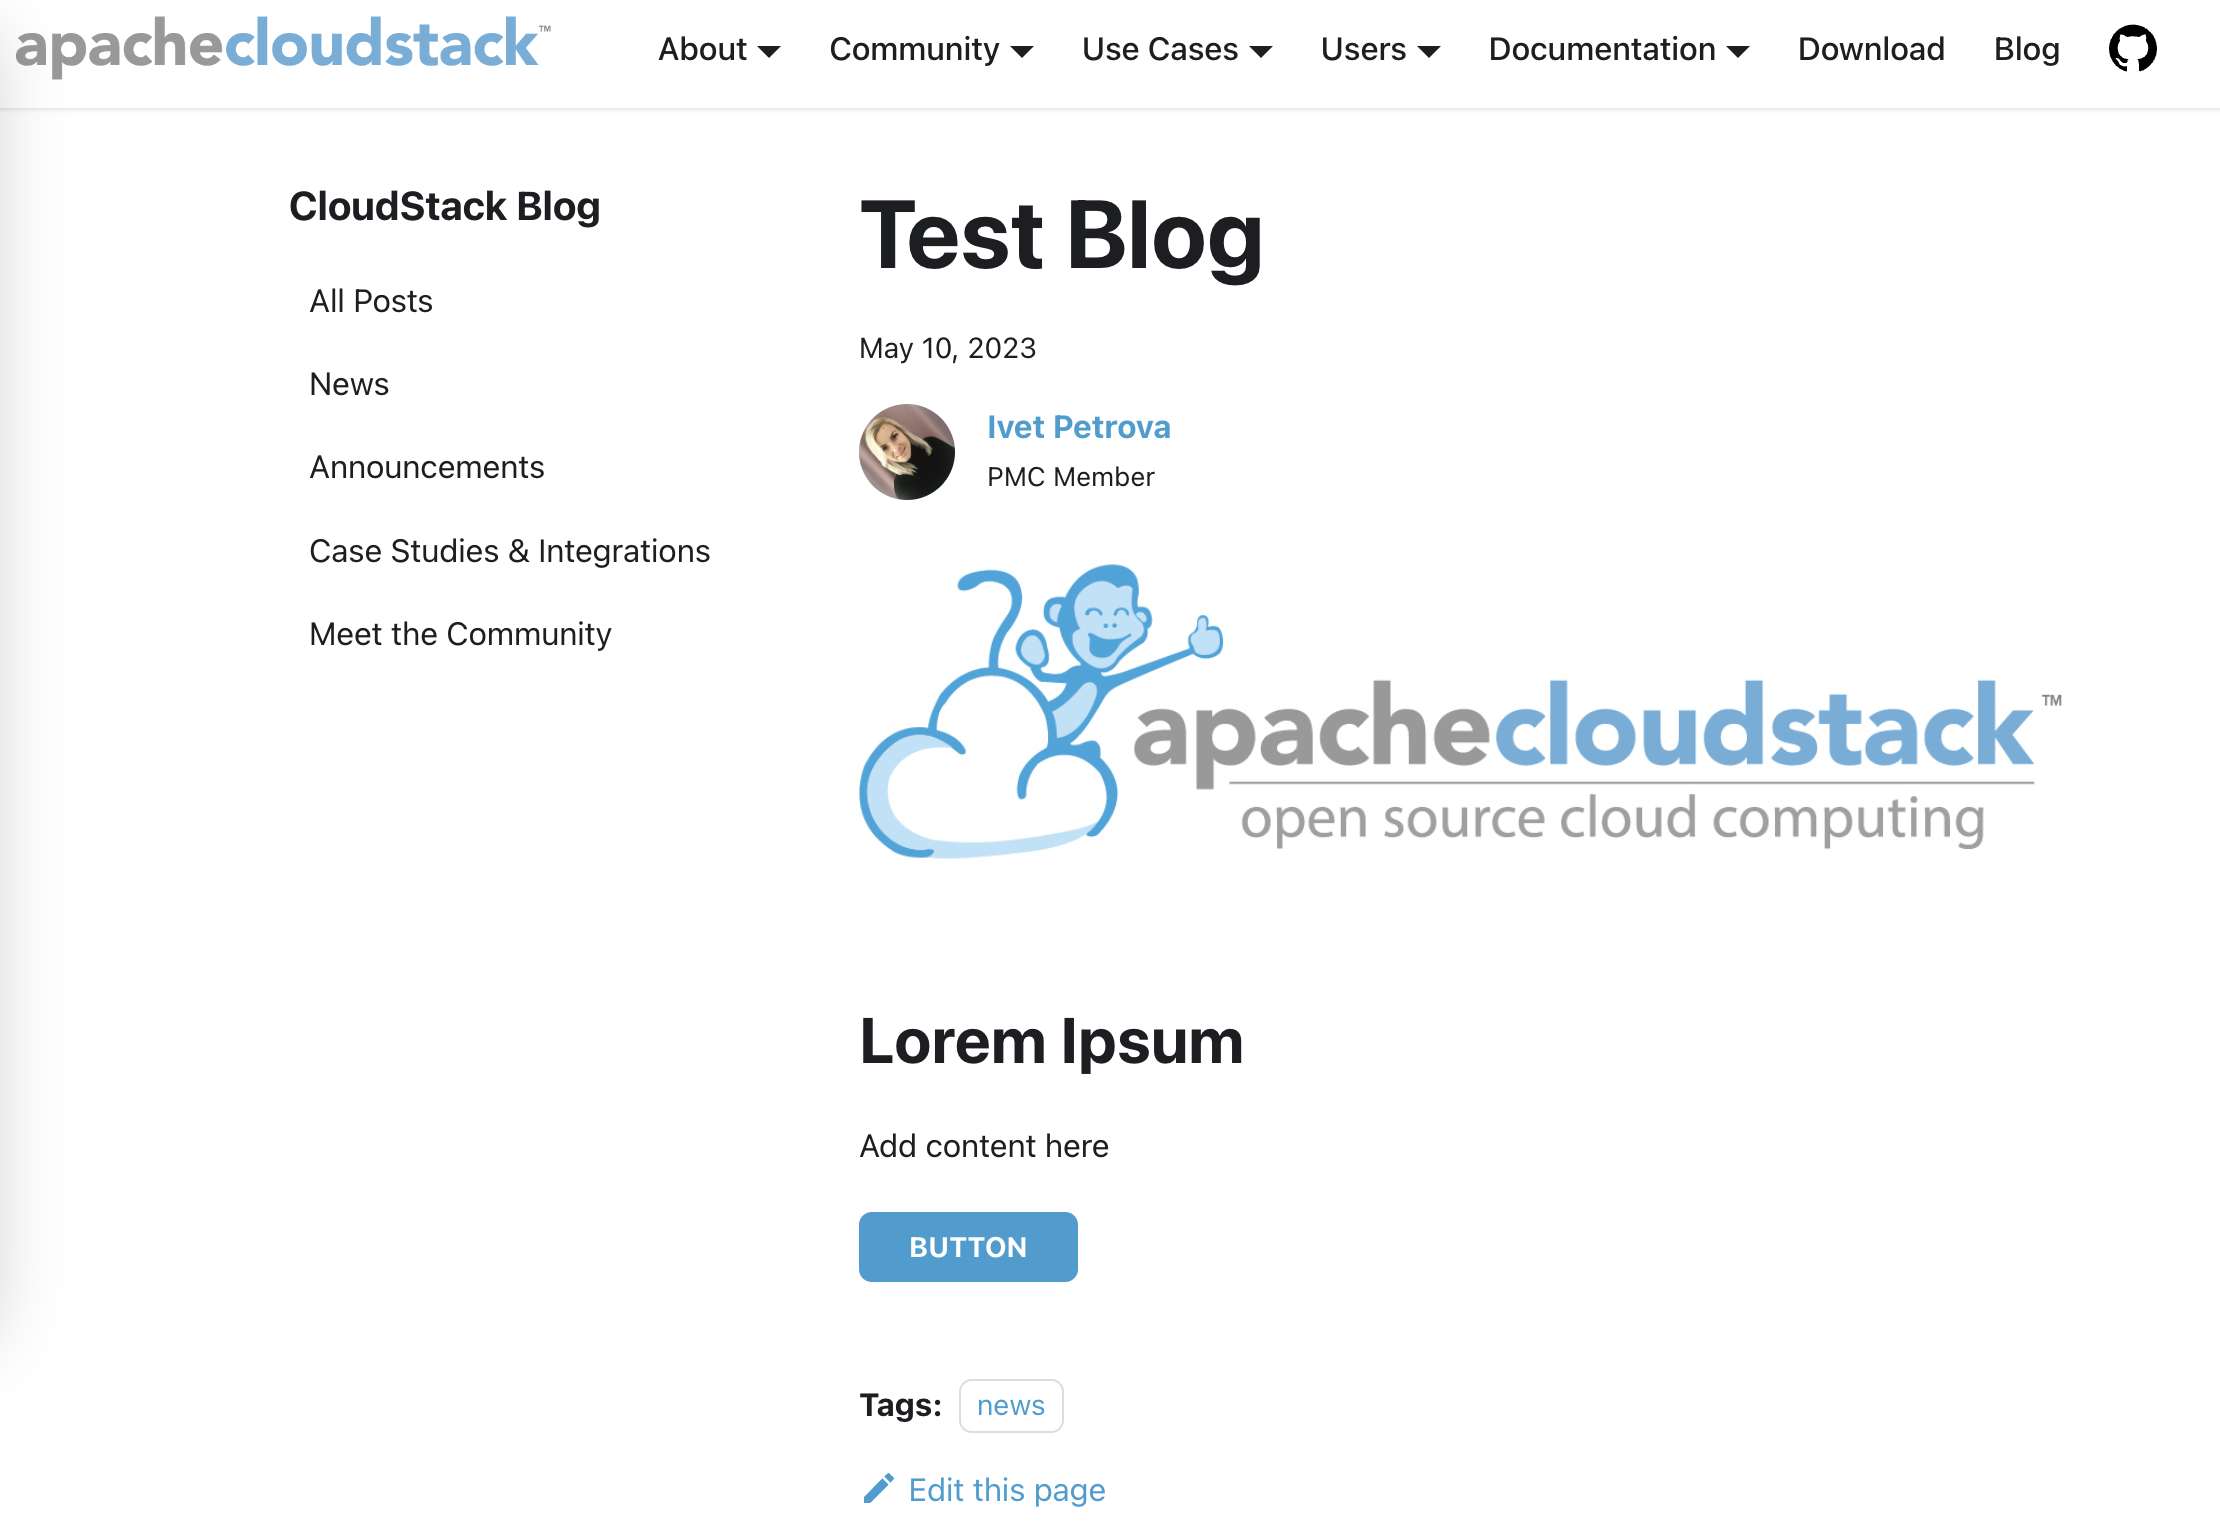Image resolution: width=2220 pixels, height=1536 pixels.
Task: Open Case Studies & Integrations
Action: click(x=509, y=551)
